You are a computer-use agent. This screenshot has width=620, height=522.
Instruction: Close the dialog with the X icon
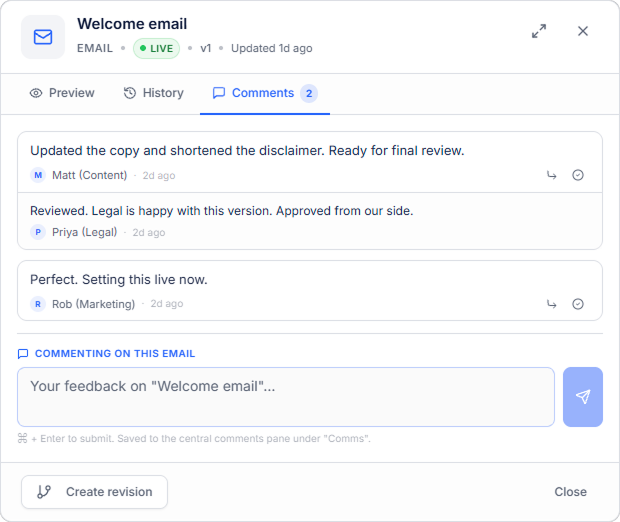click(582, 31)
